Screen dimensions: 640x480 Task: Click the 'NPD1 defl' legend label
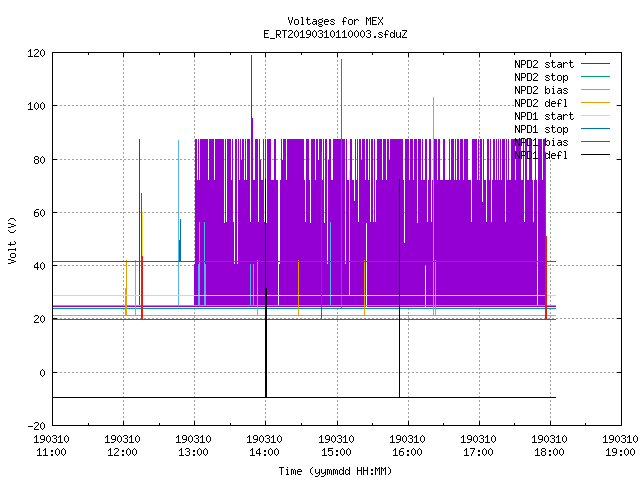(541, 156)
